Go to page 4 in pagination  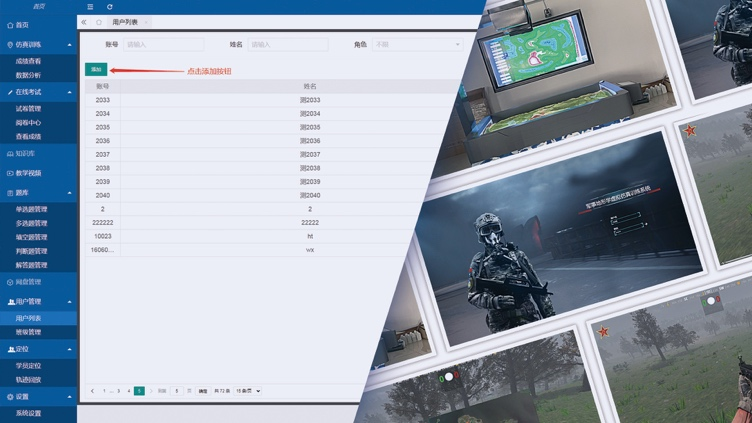point(129,391)
